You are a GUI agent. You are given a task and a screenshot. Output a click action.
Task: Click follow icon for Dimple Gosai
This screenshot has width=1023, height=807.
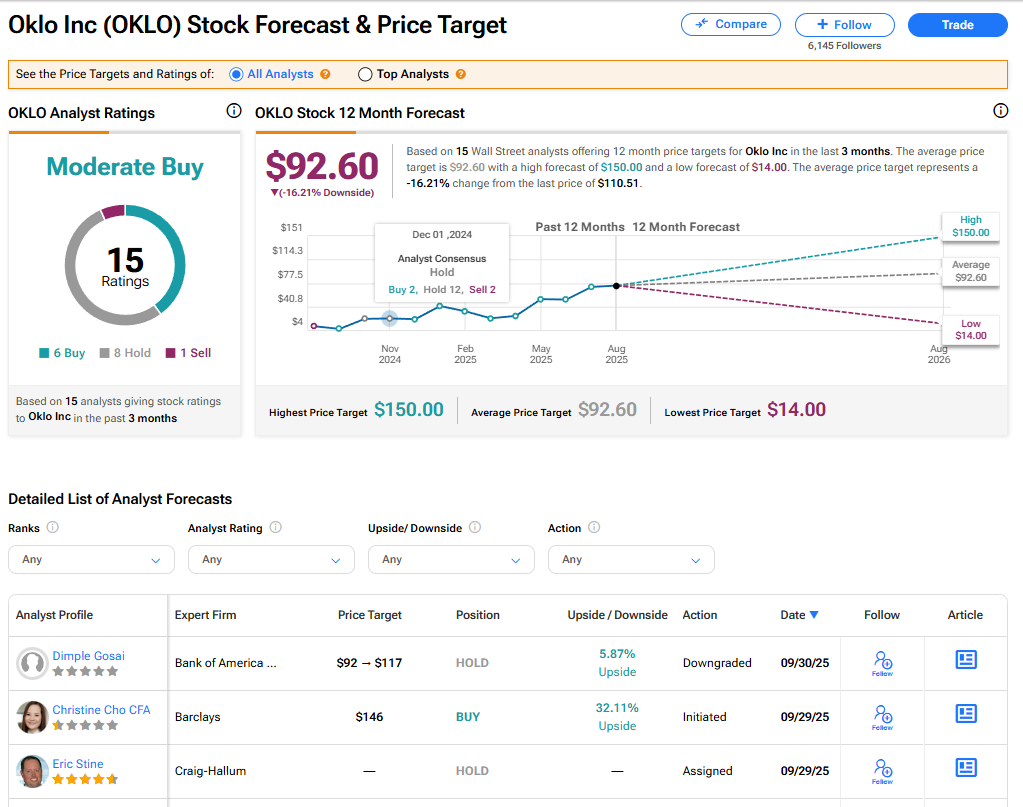tap(882, 661)
